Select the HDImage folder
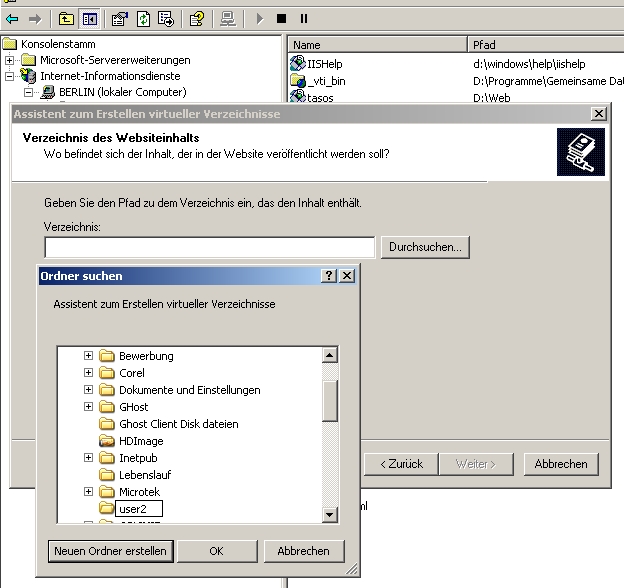Image resolution: width=624 pixels, height=588 pixels. 140,441
